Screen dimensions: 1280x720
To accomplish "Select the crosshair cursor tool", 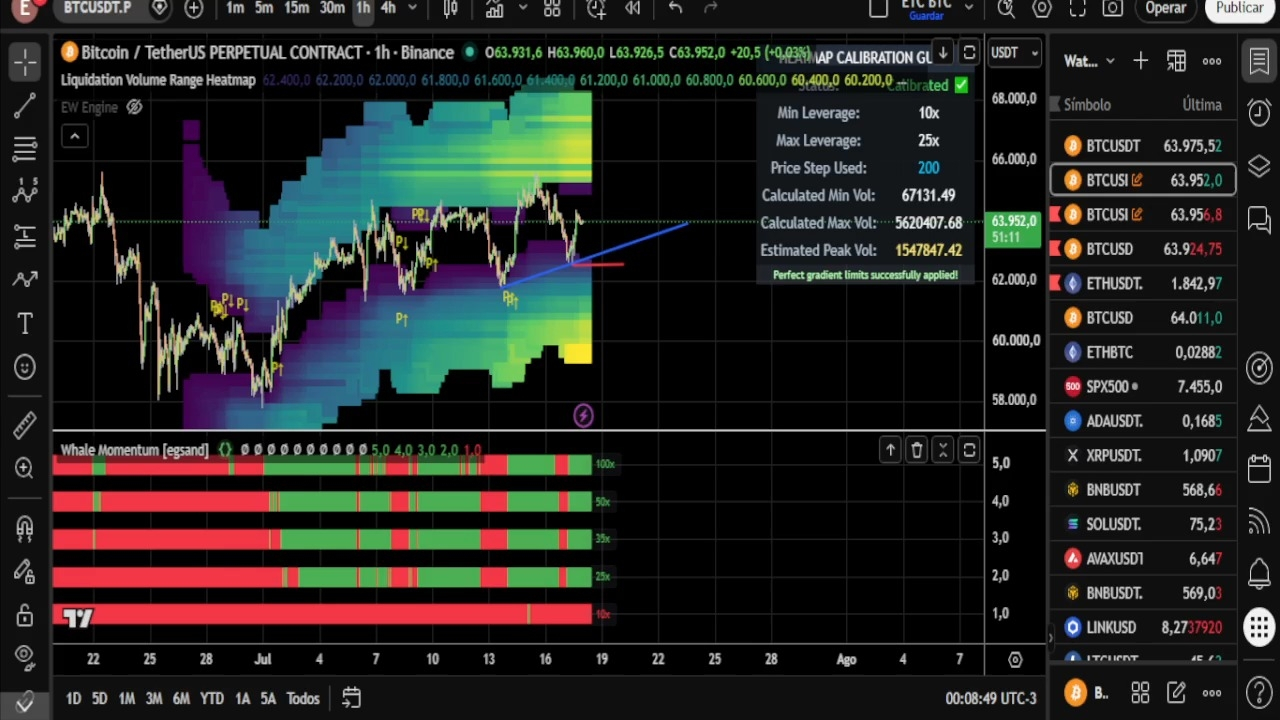I will tap(25, 62).
